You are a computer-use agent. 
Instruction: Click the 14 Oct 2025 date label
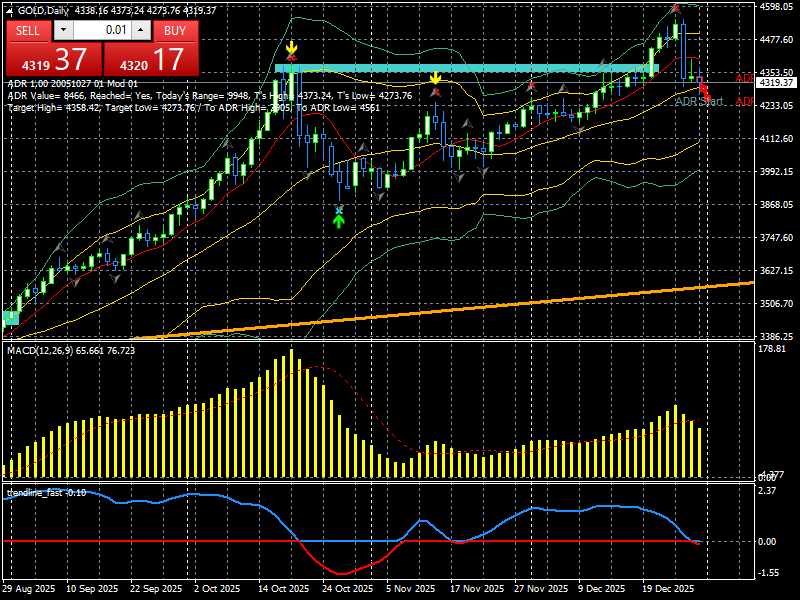(x=283, y=589)
